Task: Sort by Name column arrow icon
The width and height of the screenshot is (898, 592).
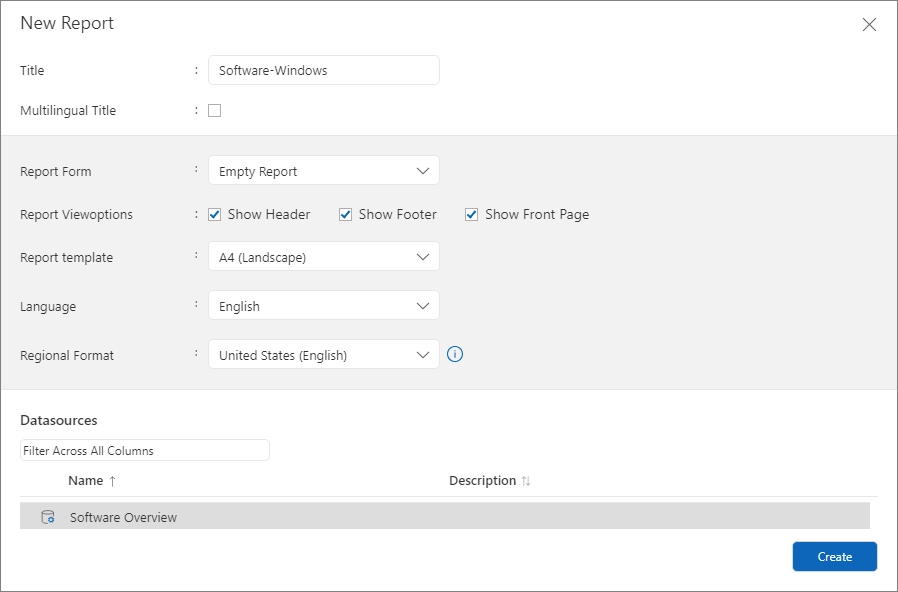Action: [113, 481]
